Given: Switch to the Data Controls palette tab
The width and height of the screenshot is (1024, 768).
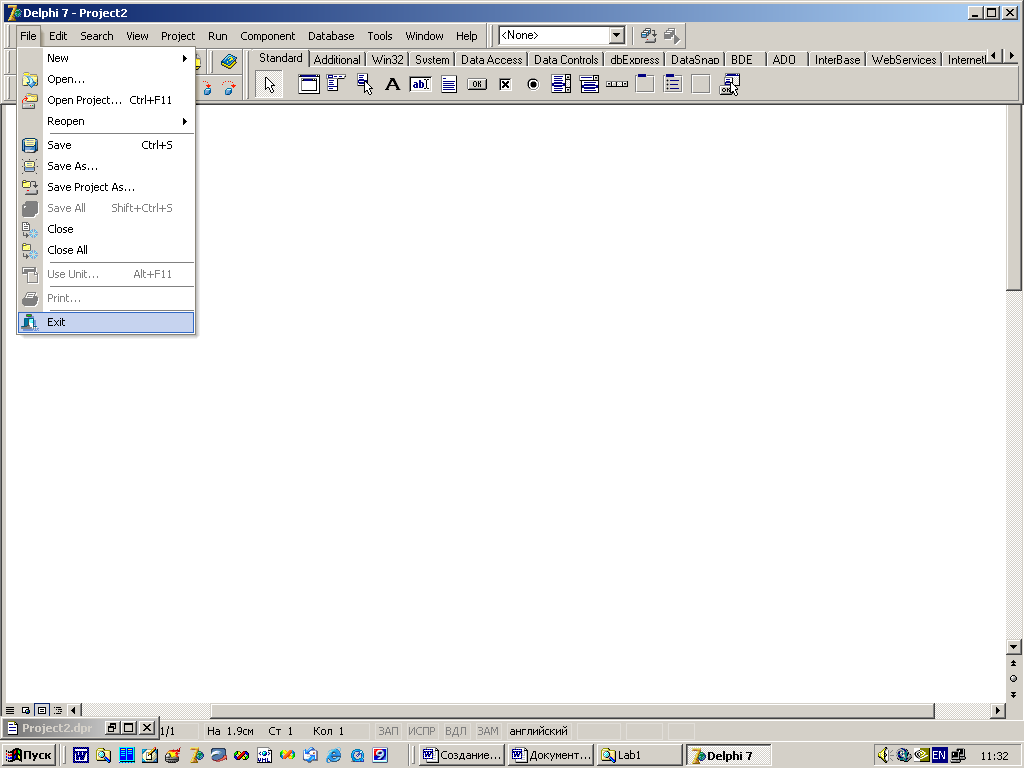Looking at the screenshot, I should pyautogui.click(x=566, y=59).
